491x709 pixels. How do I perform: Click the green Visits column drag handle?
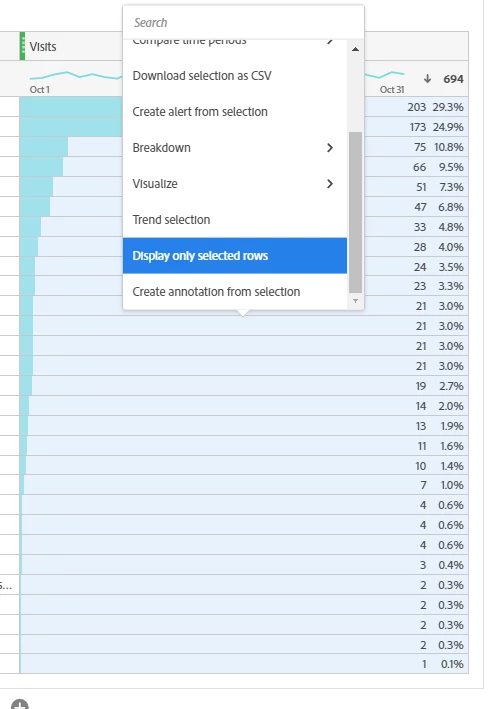pos(22,46)
